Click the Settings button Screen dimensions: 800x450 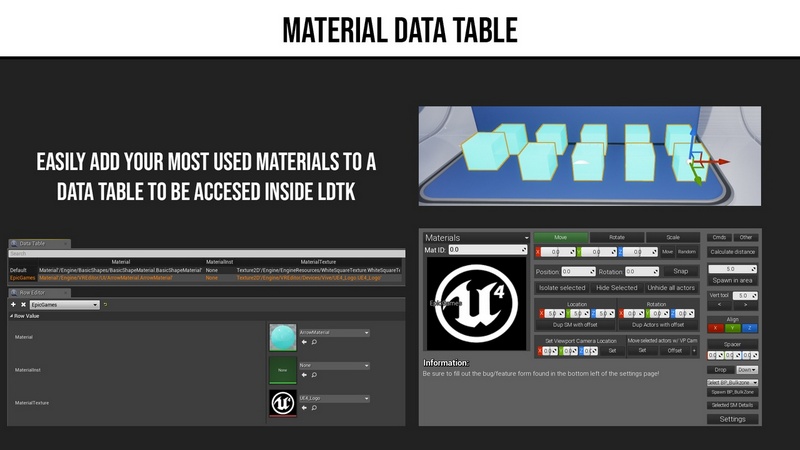coord(732,419)
